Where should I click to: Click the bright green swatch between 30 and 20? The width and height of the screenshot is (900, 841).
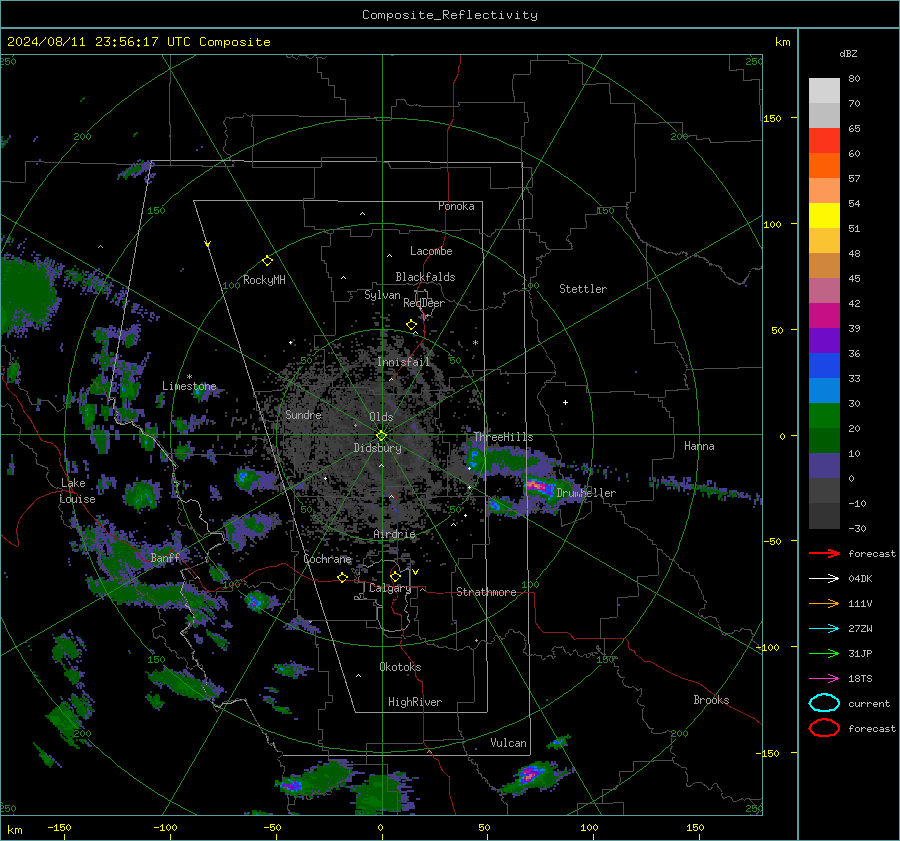(824, 416)
